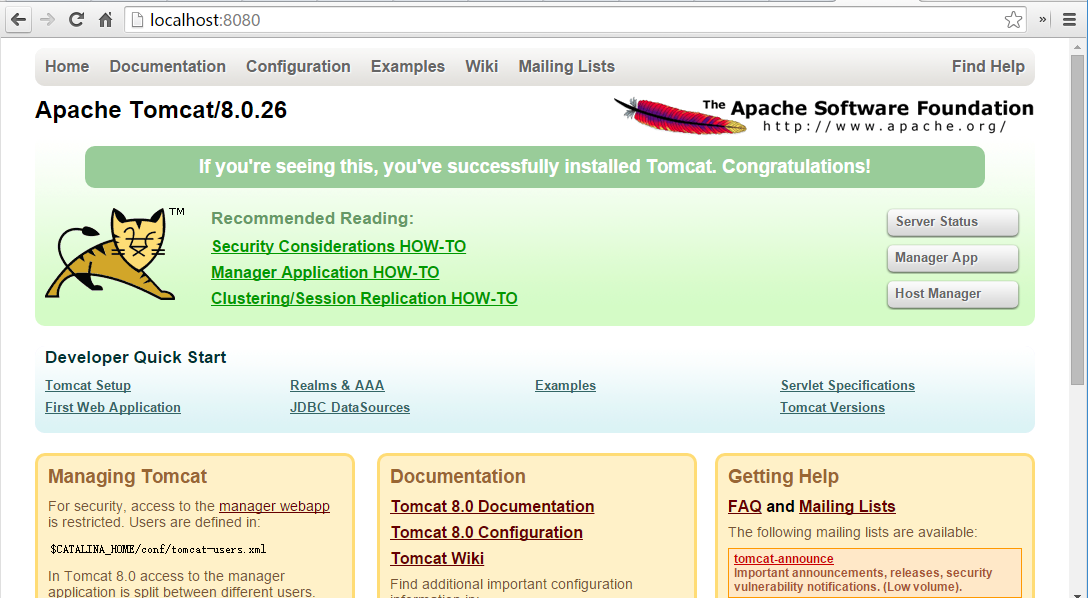Open Clustering/Session Replication HOW-TO link
The height and width of the screenshot is (598, 1088).
pyautogui.click(x=364, y=298)
